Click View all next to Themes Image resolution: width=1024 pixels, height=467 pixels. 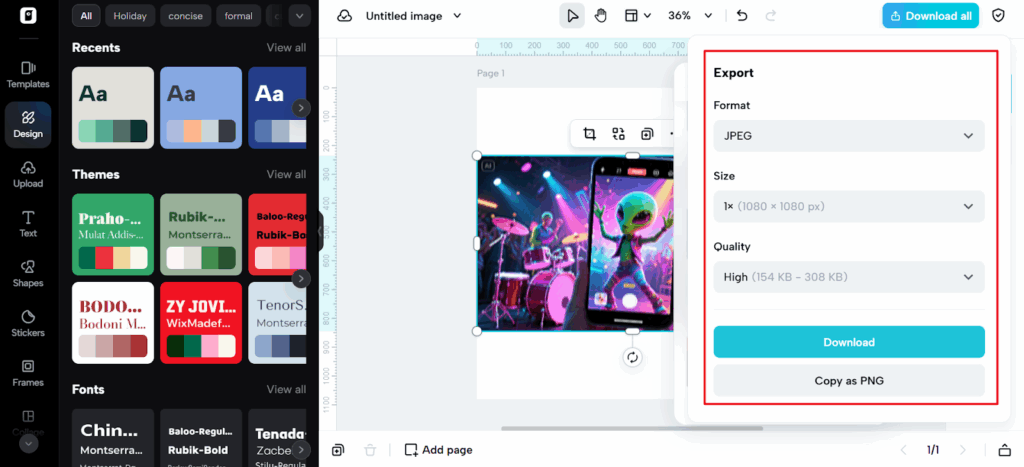(x=286, y=174)
